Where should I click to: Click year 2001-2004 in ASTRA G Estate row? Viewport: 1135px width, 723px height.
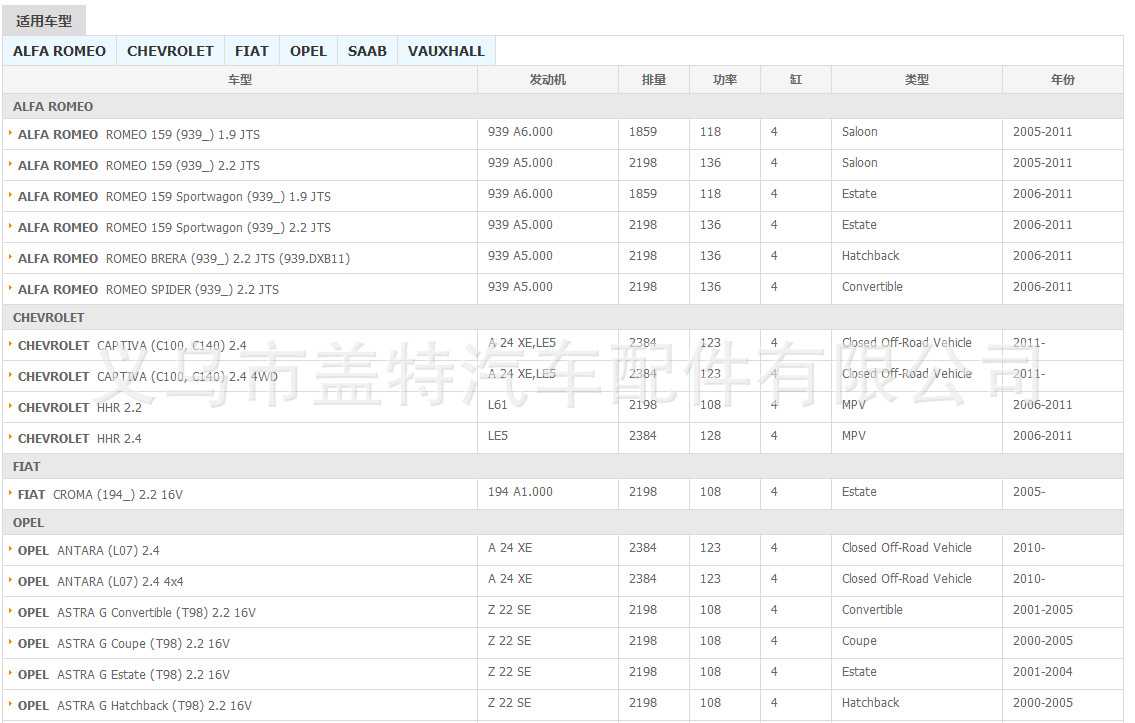1042,672
